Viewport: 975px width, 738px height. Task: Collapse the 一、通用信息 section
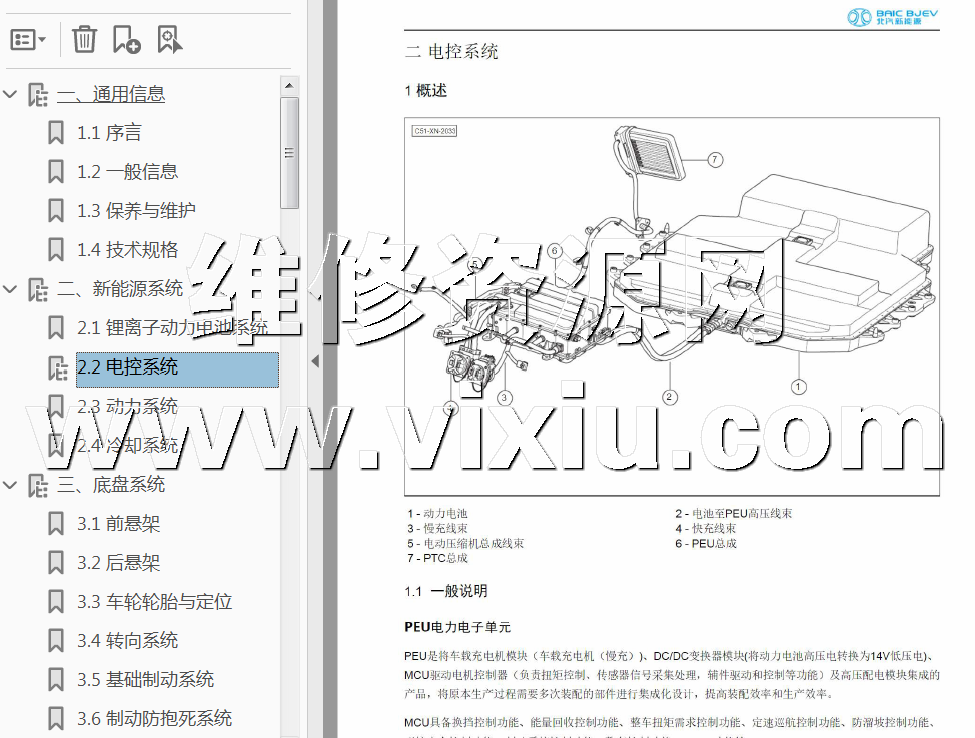coord(11,95)
